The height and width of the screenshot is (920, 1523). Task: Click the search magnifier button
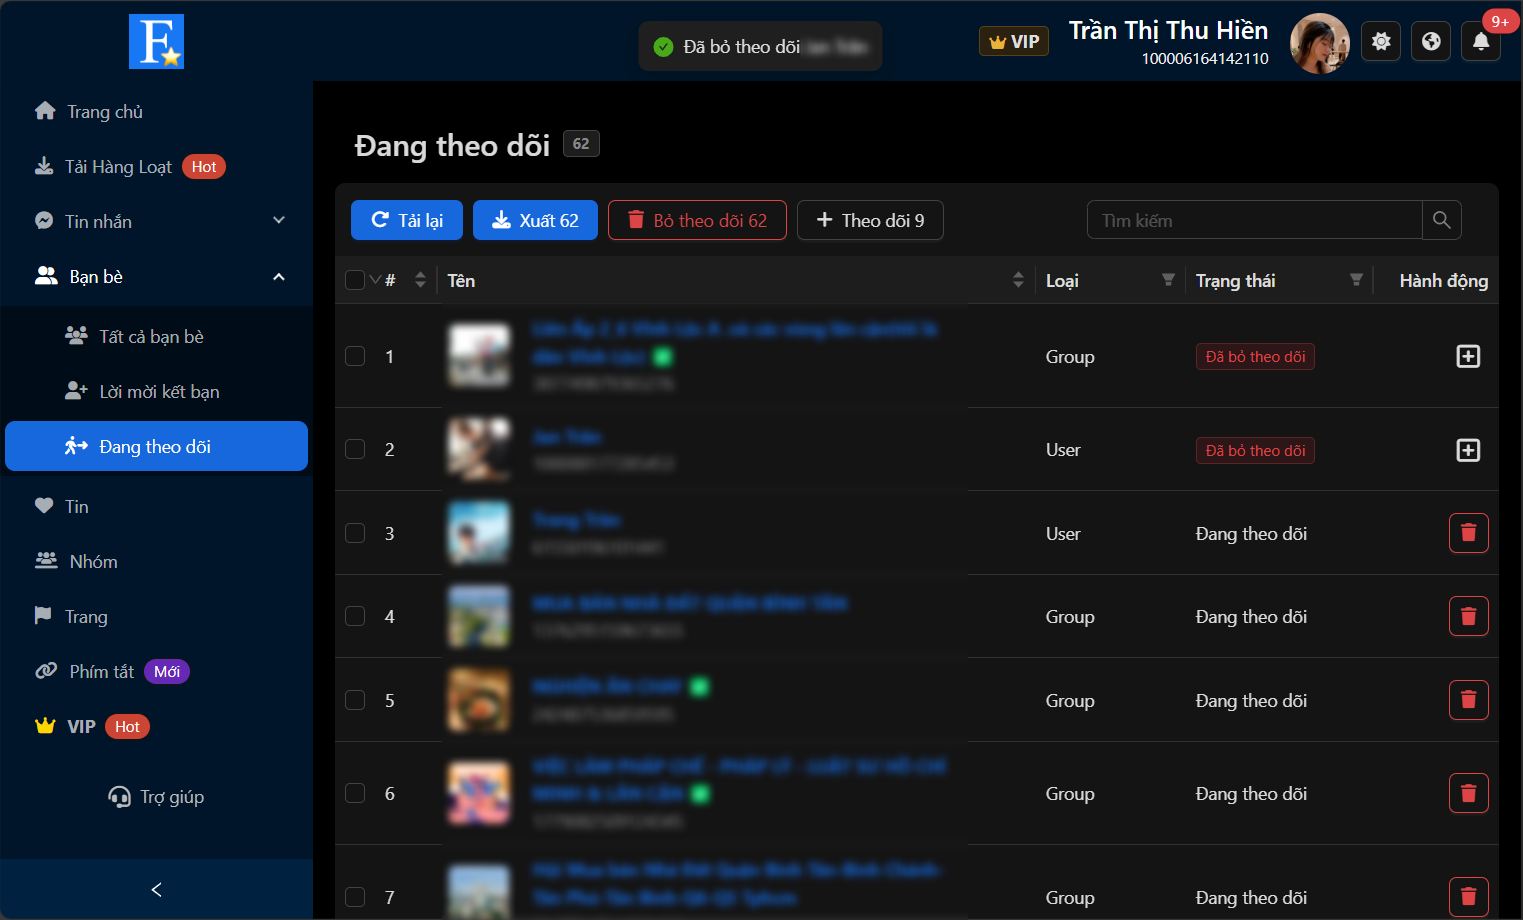pyautogui.click(x=1441, y=220)
